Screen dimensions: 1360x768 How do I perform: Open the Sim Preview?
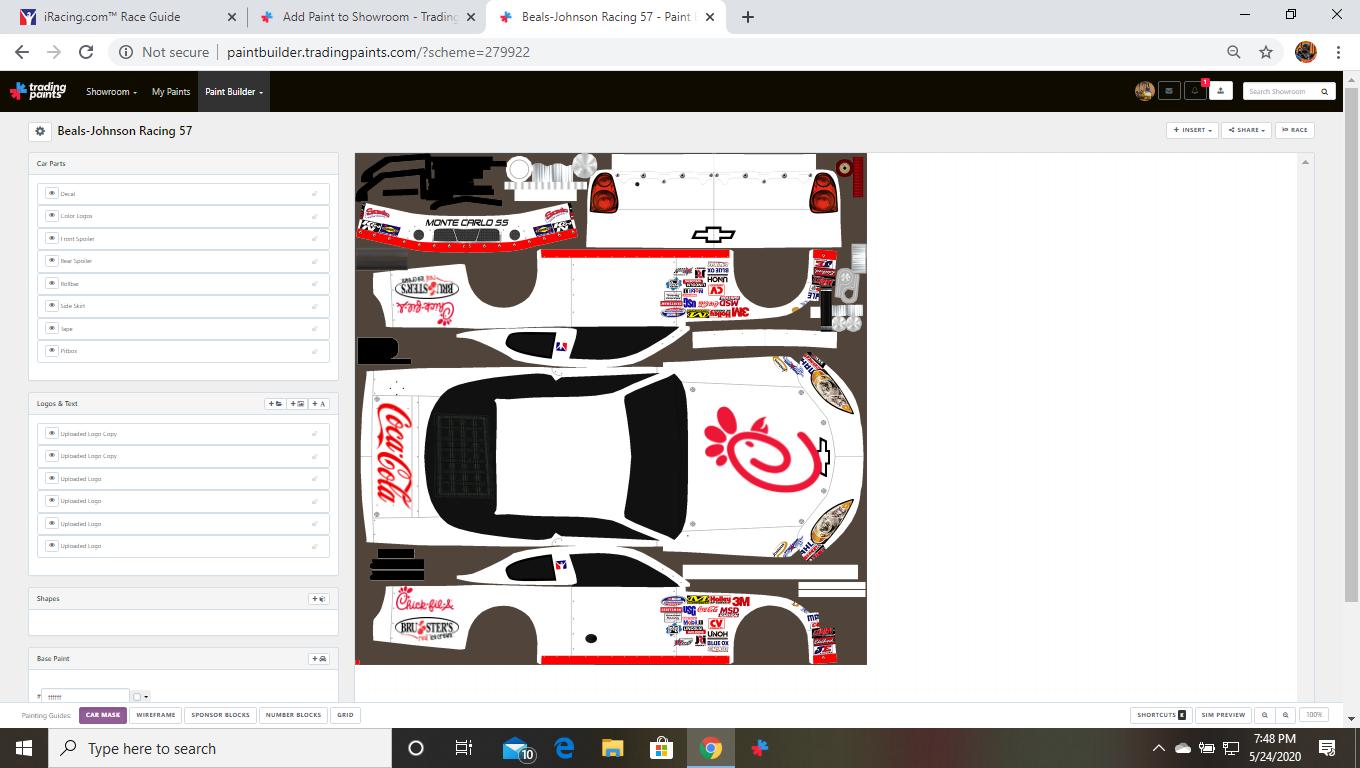(x=1223, y=715)
